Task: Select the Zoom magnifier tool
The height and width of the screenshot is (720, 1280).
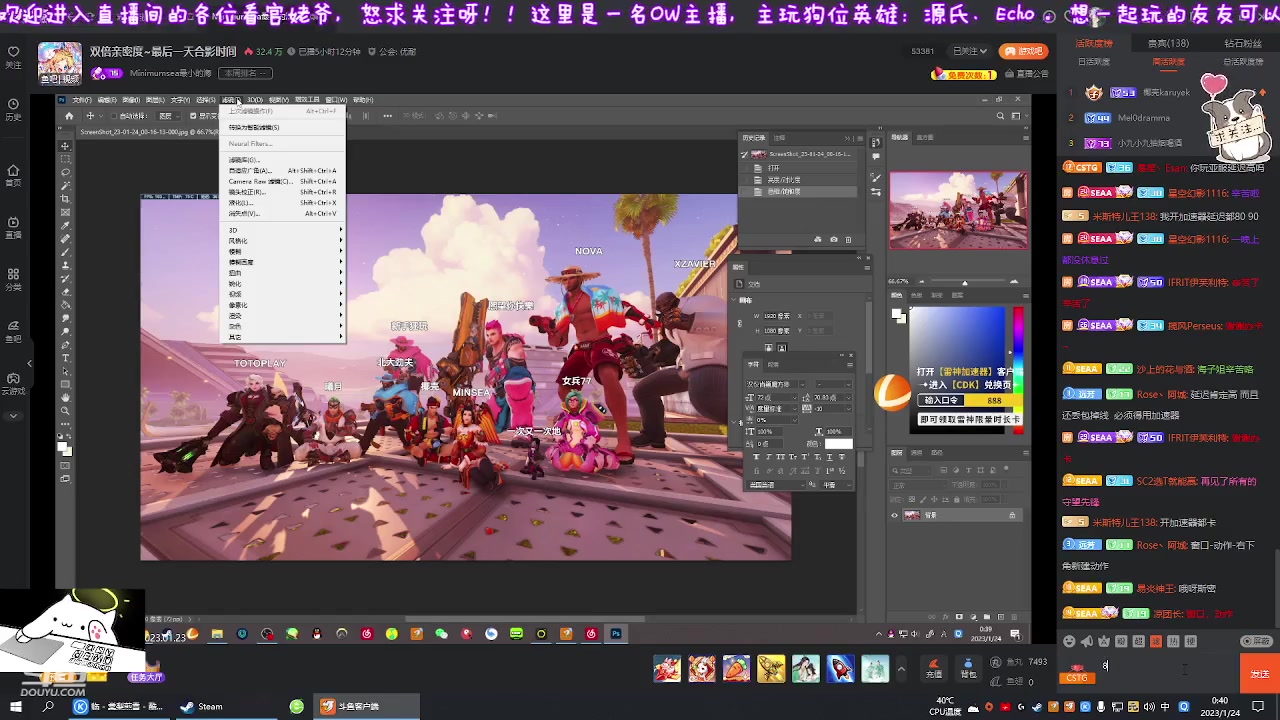Action: pos(66,410)
